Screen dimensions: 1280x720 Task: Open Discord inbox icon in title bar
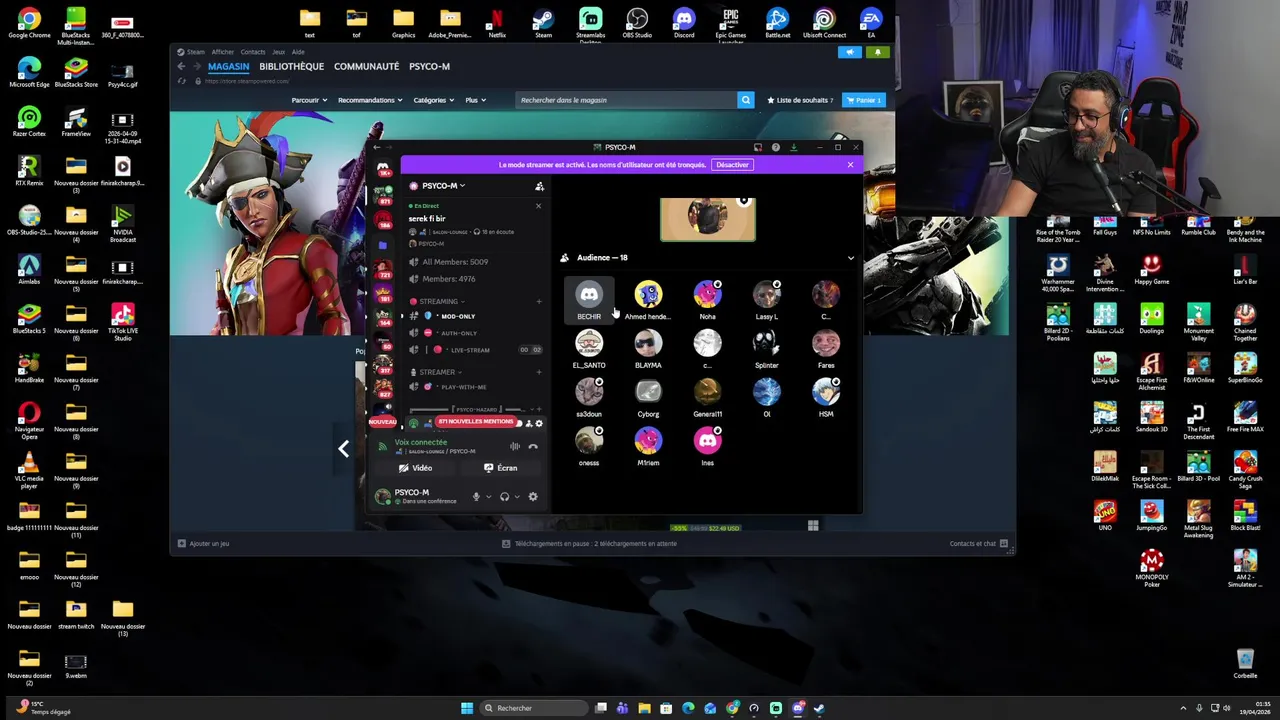(x=758, y=148)
